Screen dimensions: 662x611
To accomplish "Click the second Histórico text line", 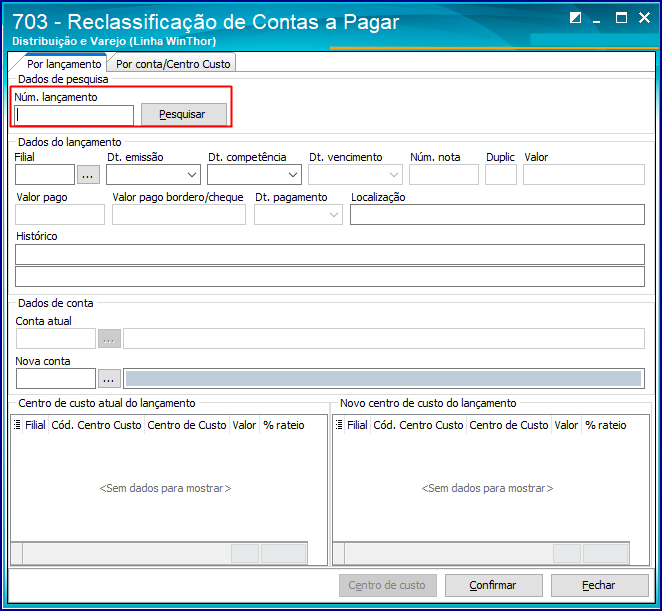I will coord(330,277).
